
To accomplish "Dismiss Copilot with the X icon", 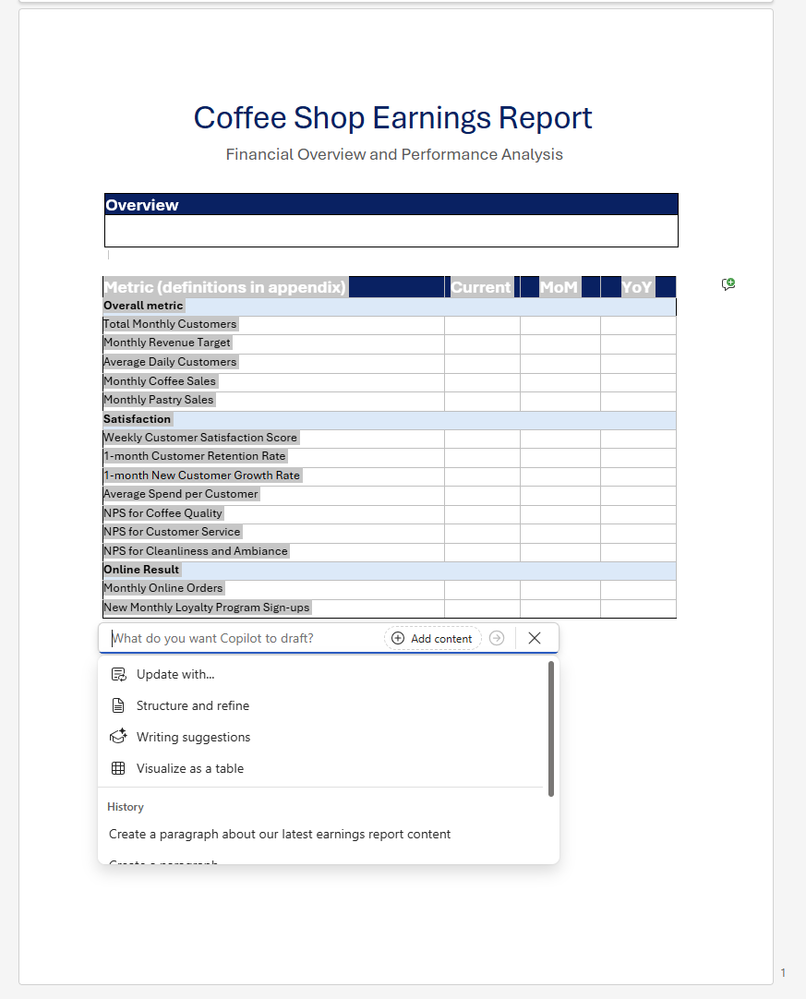I will pyautogui.click(x=534, y=638).
